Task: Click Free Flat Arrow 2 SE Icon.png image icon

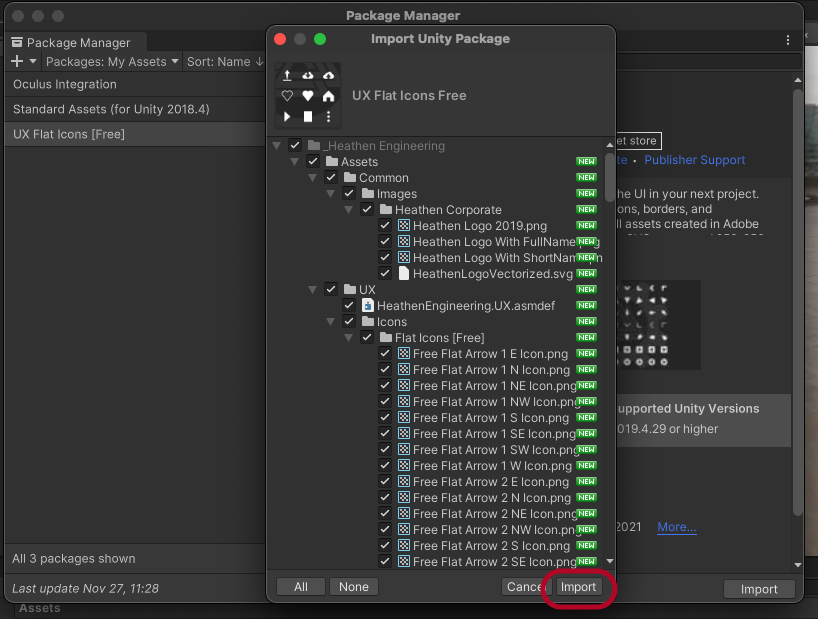Action: [404, 562]
